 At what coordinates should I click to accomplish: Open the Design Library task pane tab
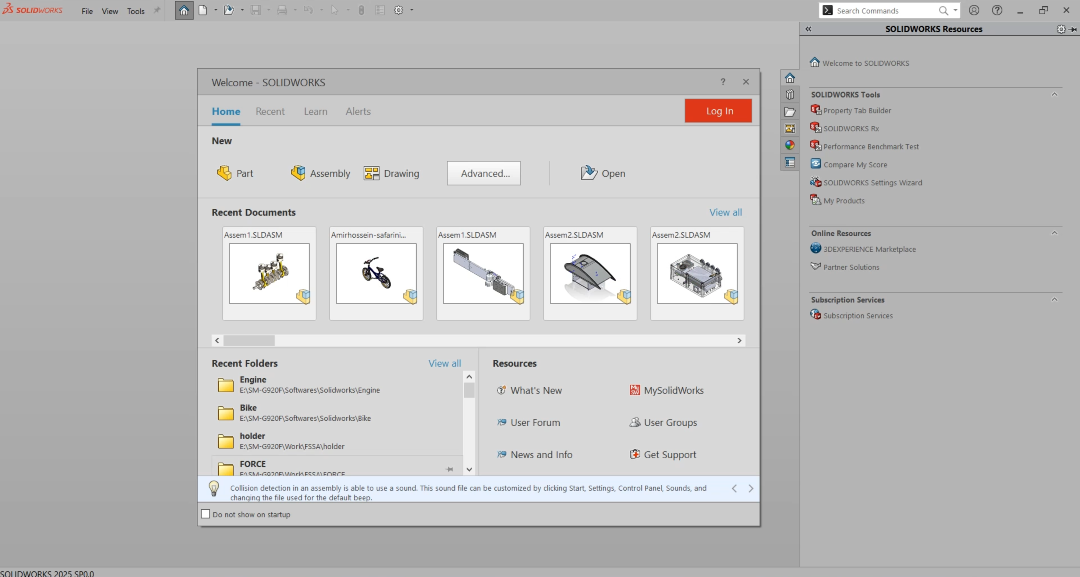click(790, 95)
